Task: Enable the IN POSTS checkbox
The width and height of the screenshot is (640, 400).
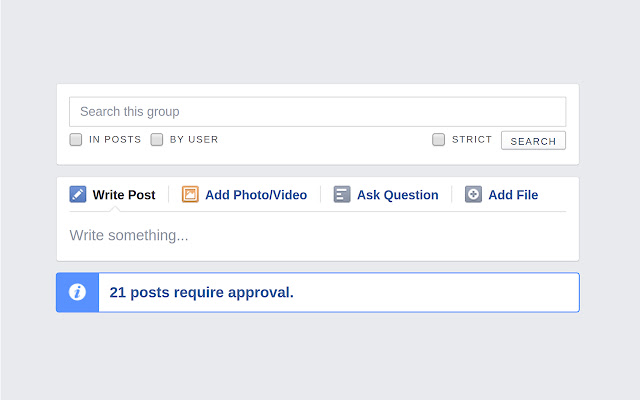Action: tap(76, 140)
